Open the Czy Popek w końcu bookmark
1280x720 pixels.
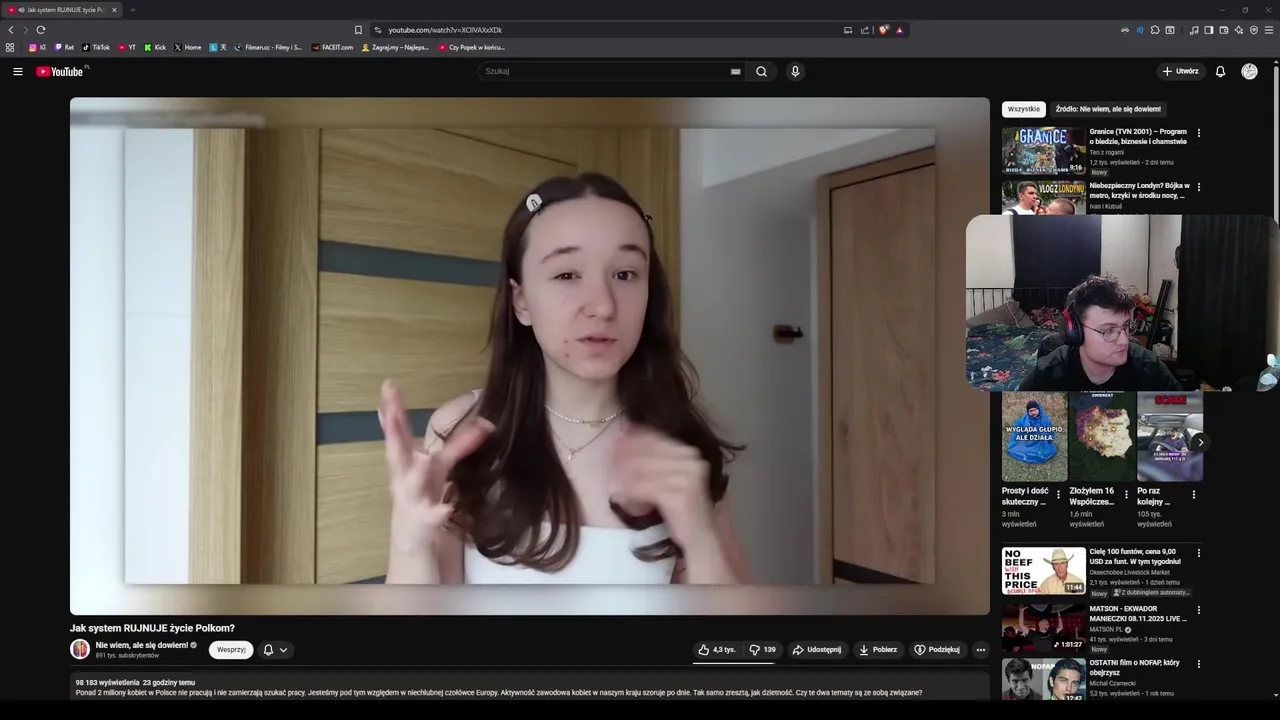[471, 47]
